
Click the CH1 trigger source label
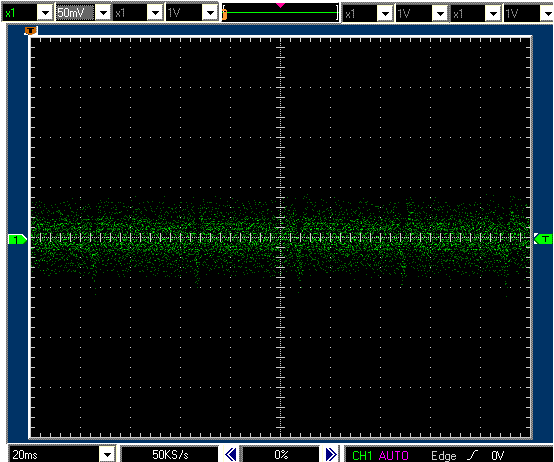[362, 455]
